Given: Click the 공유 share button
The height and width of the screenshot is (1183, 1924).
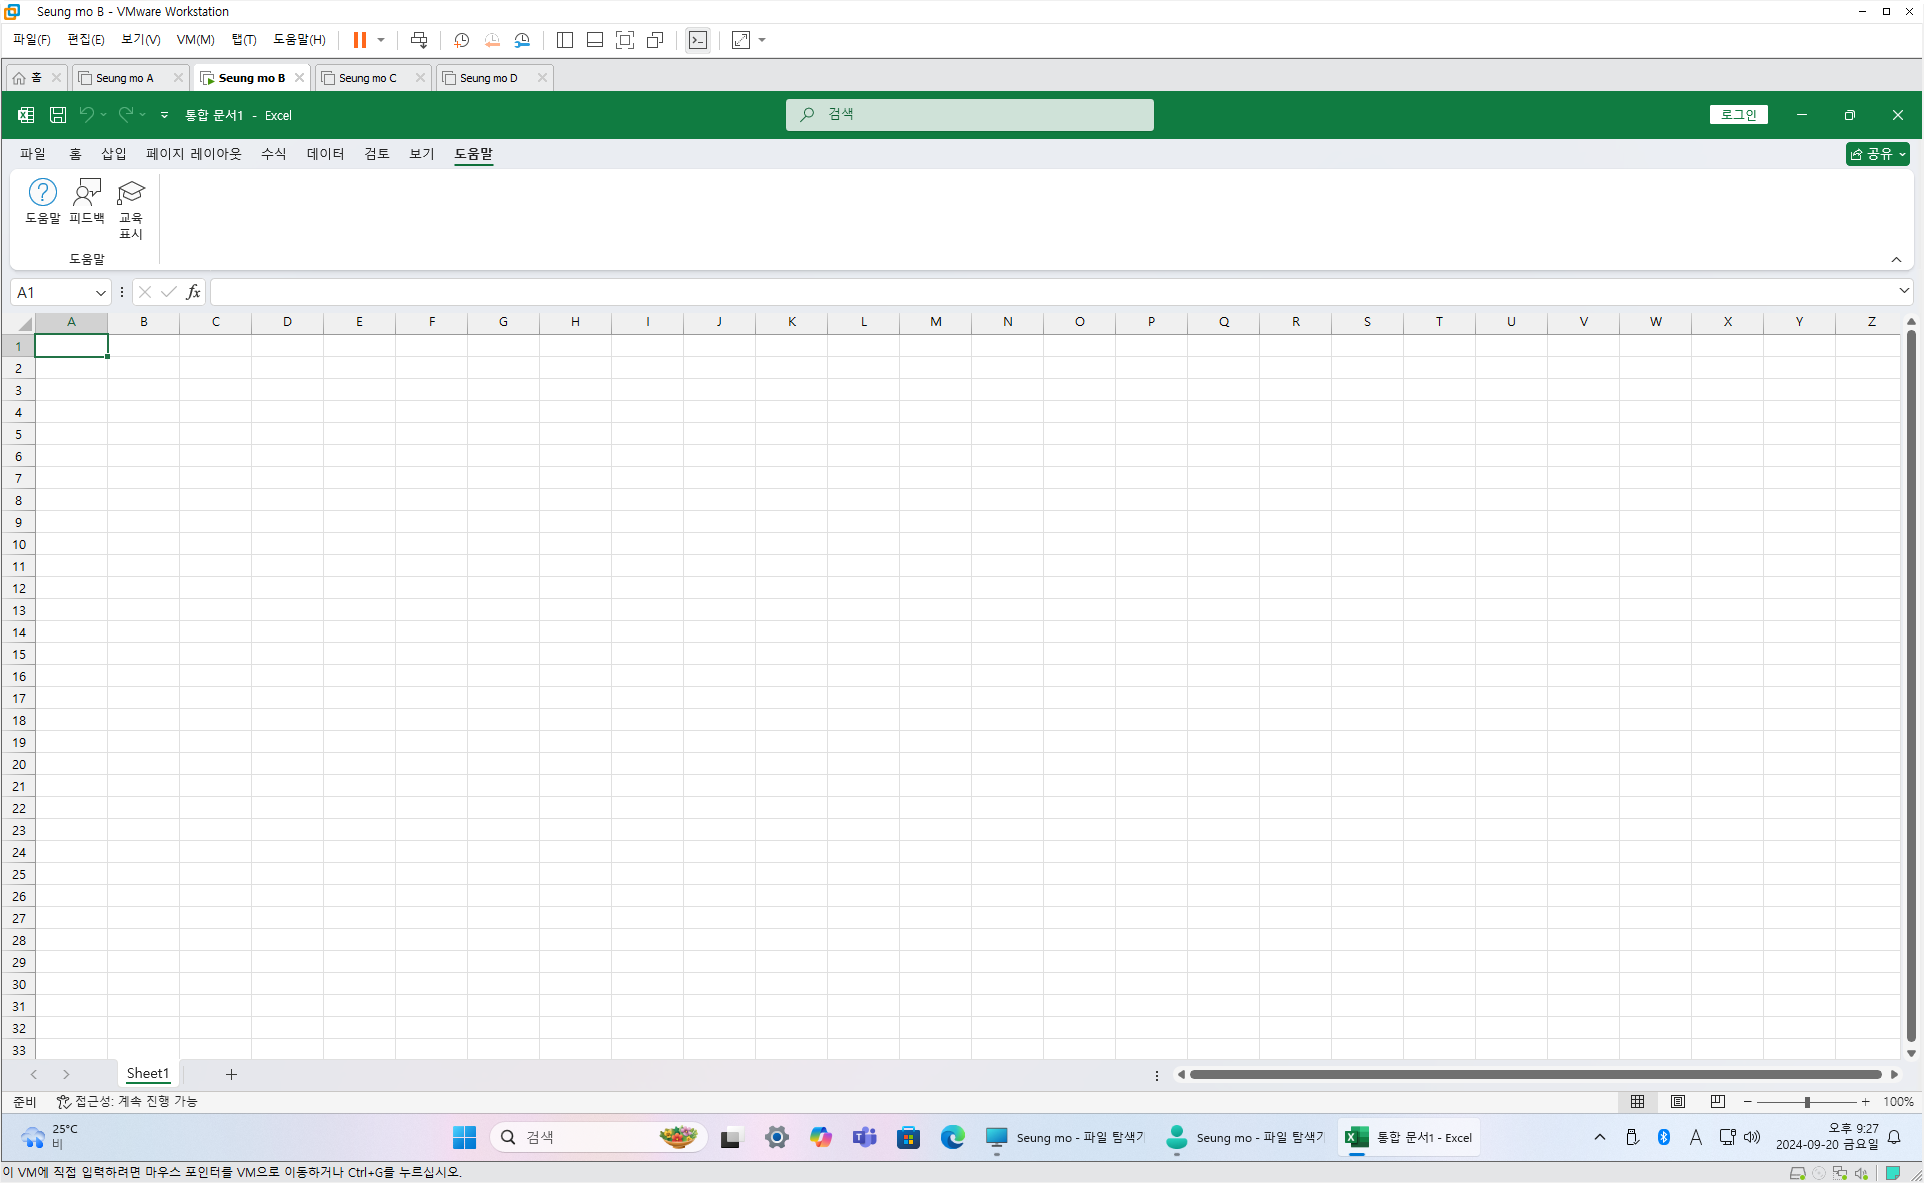Looking at the screenshot, I should pos(1876,153).
